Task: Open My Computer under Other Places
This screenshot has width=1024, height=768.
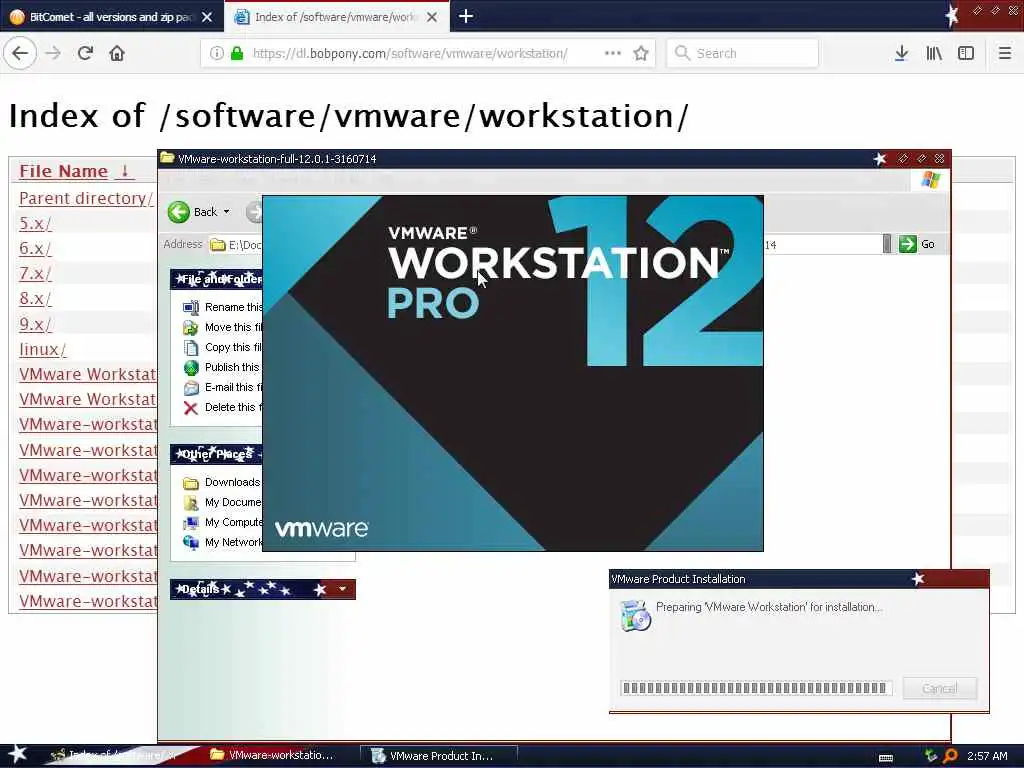Action: pyautogui.click(x=223, y=522)
